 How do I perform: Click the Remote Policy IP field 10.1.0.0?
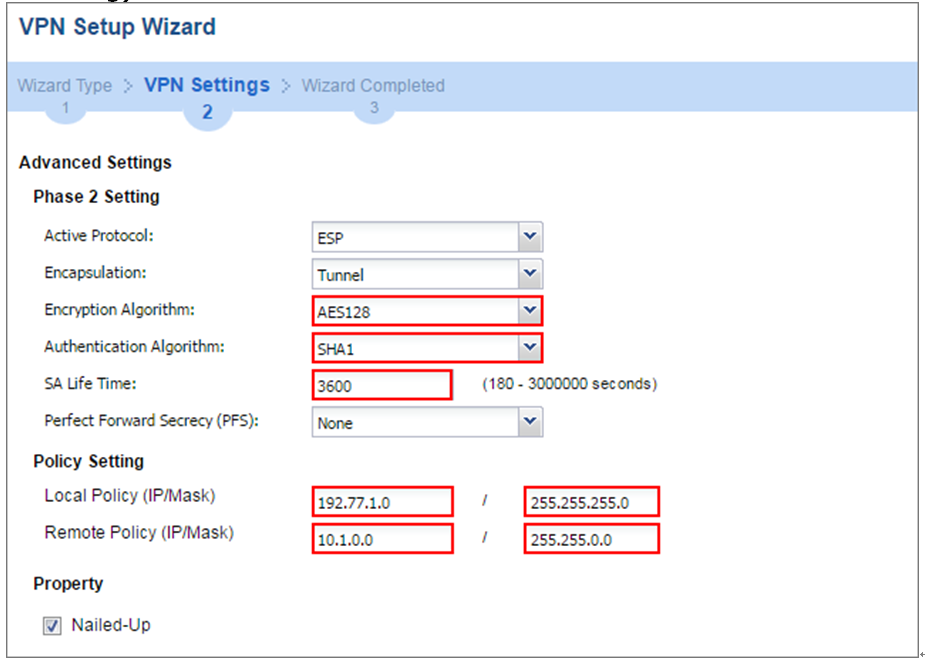pyautogui.click(x=382, y=538)
